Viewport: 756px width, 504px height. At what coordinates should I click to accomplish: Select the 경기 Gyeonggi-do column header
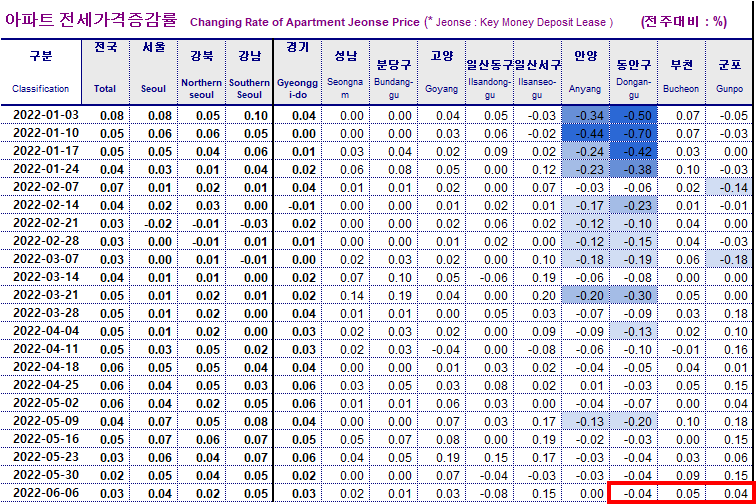[297, 72]
